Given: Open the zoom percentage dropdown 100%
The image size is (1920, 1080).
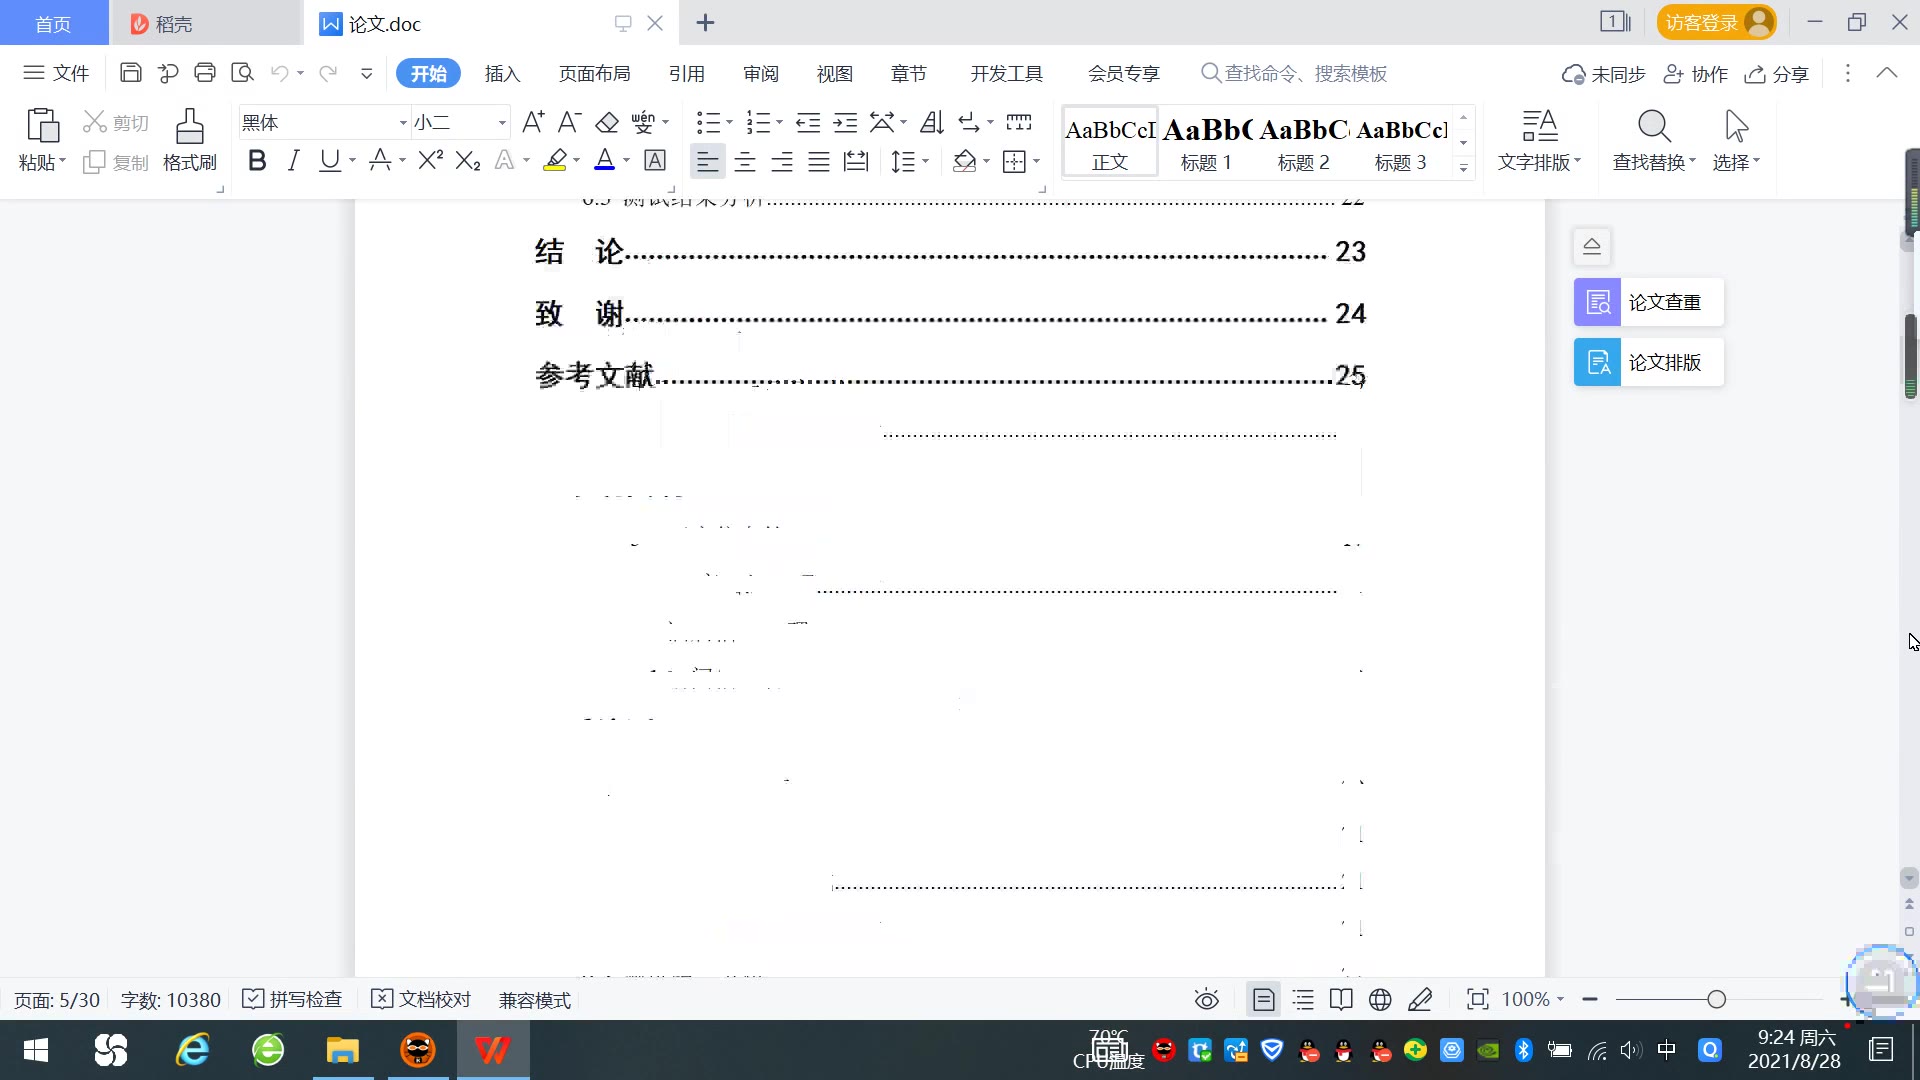Looking at the screenshot, I should pyautogui.click(x=1533, y=999).
